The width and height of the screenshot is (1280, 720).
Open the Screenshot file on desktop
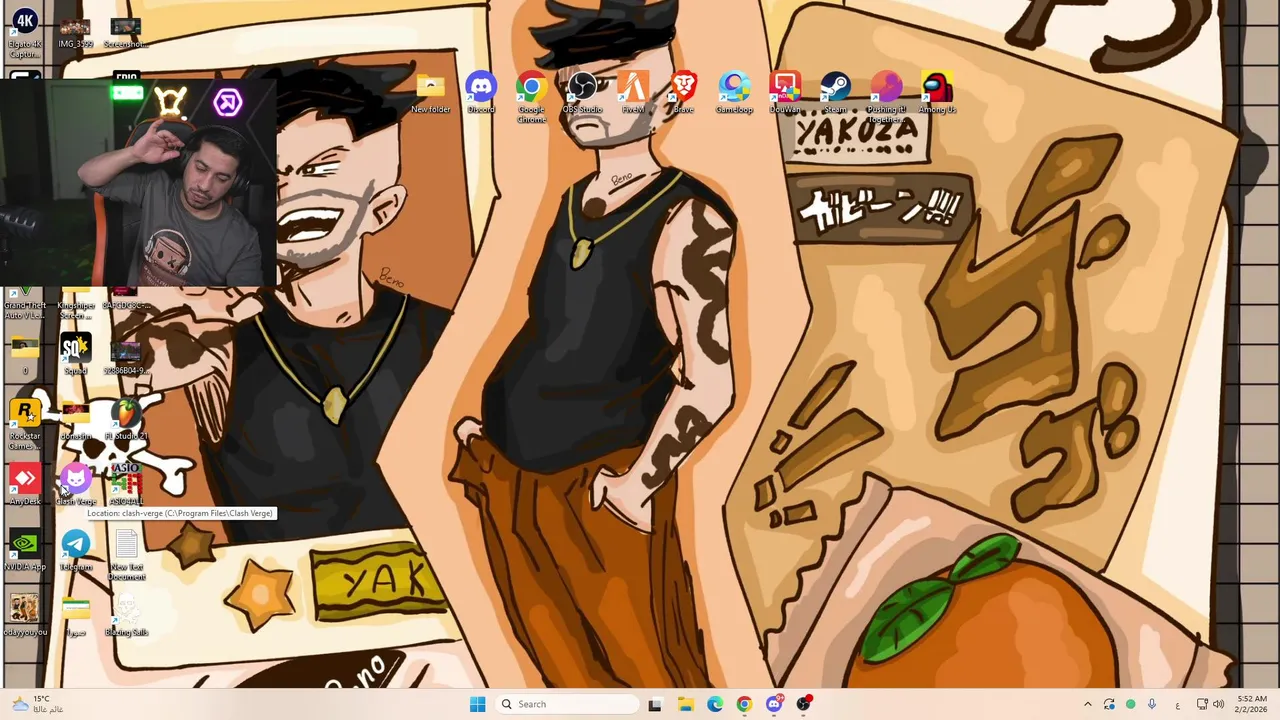[x=125, y=33]
